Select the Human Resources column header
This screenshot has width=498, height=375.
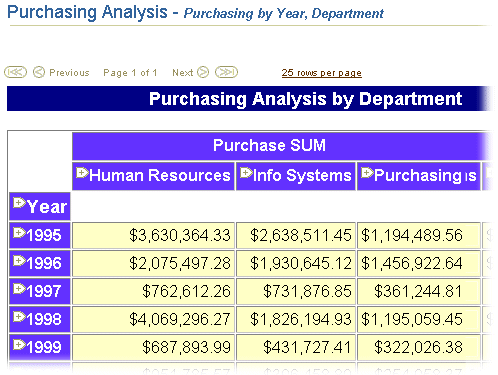click(153, 176)
